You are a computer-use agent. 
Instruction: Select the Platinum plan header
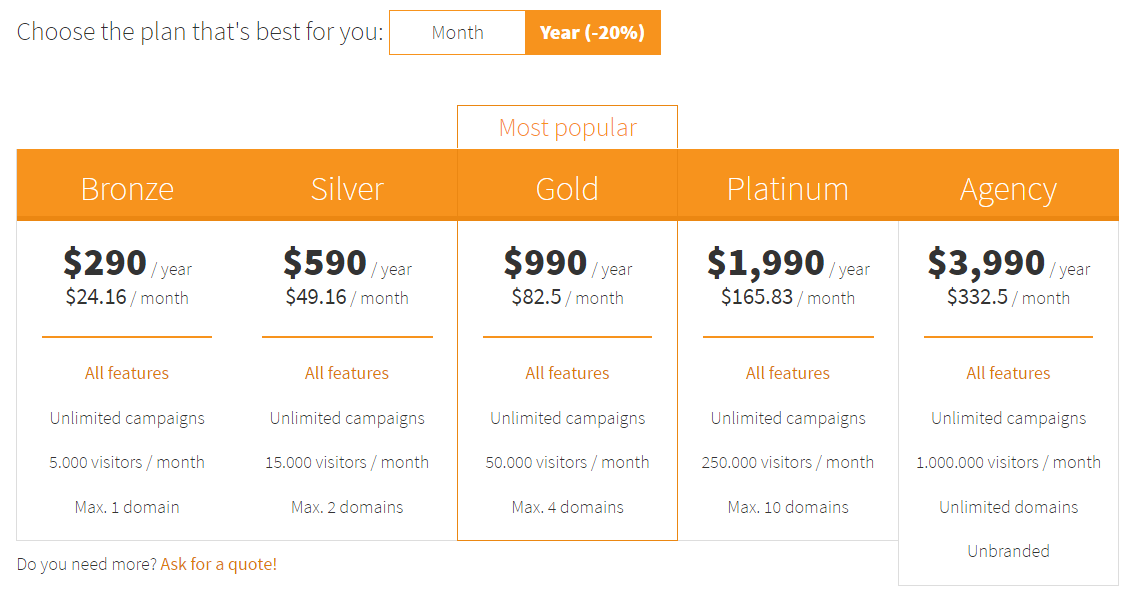tap(788, 189)
